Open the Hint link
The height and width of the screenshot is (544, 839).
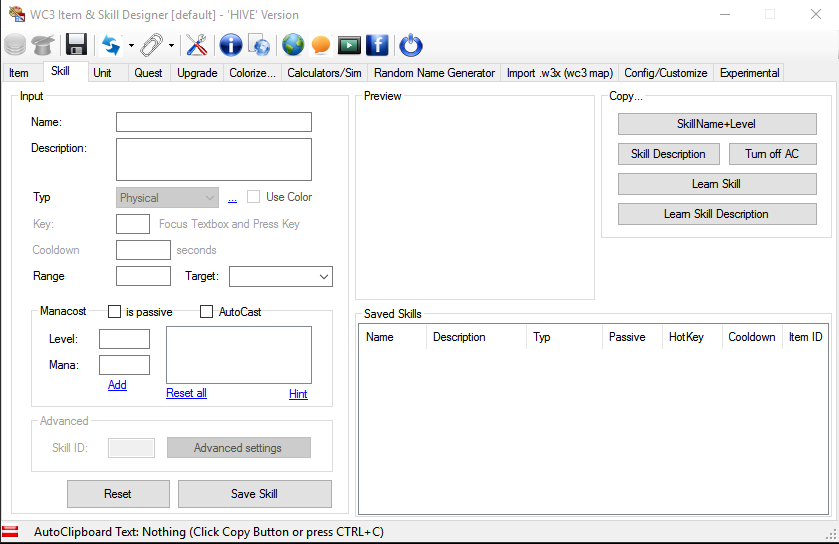pos(298,394)
